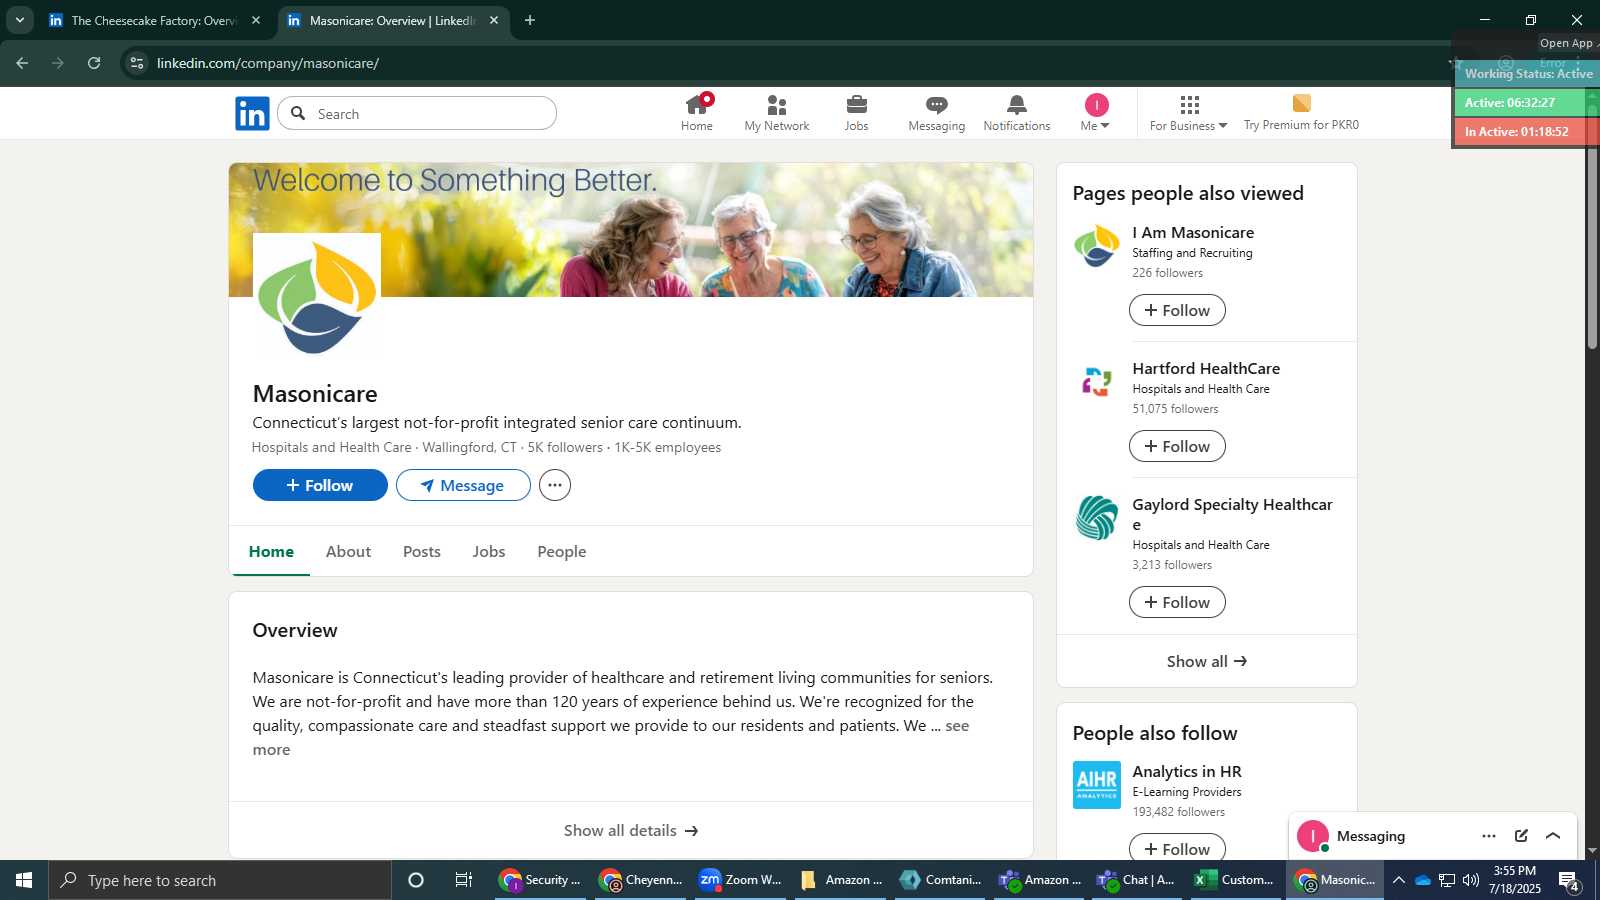Open the Jobs tab on company page
1600x900 pixels.
489,551
